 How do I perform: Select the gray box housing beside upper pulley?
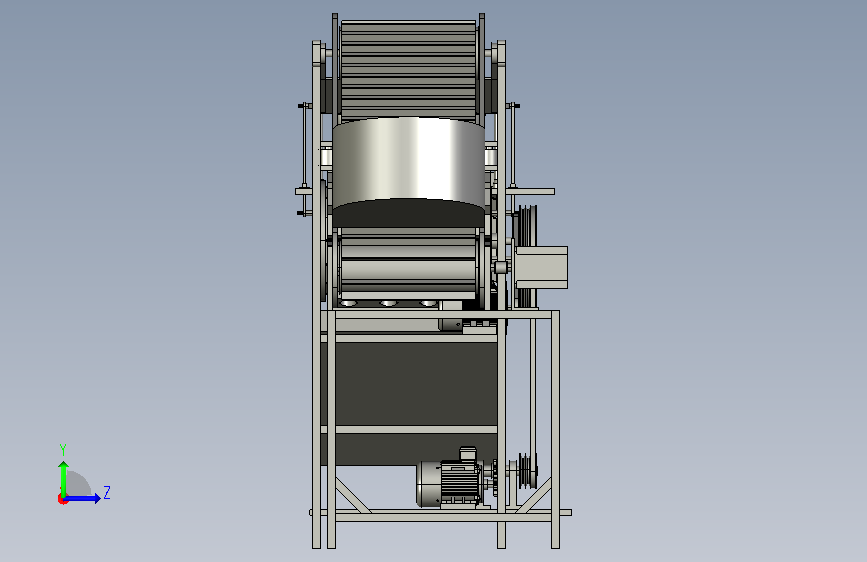[x=541, y=267]
